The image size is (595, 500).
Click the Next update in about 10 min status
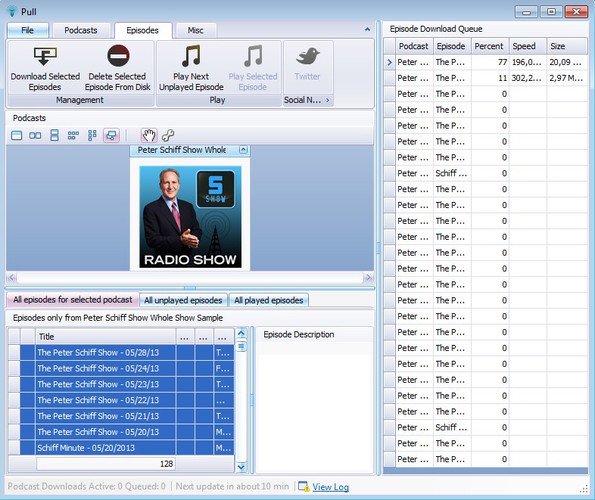[232, 486]
